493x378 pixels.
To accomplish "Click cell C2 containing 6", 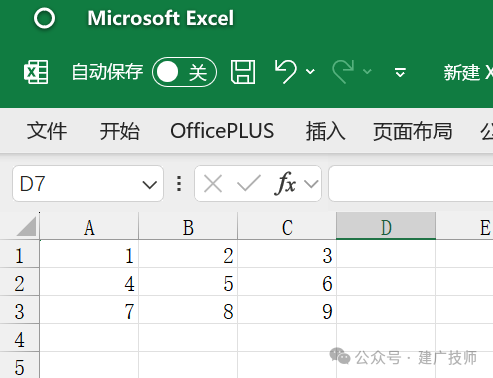I will [x=287, y=282].
